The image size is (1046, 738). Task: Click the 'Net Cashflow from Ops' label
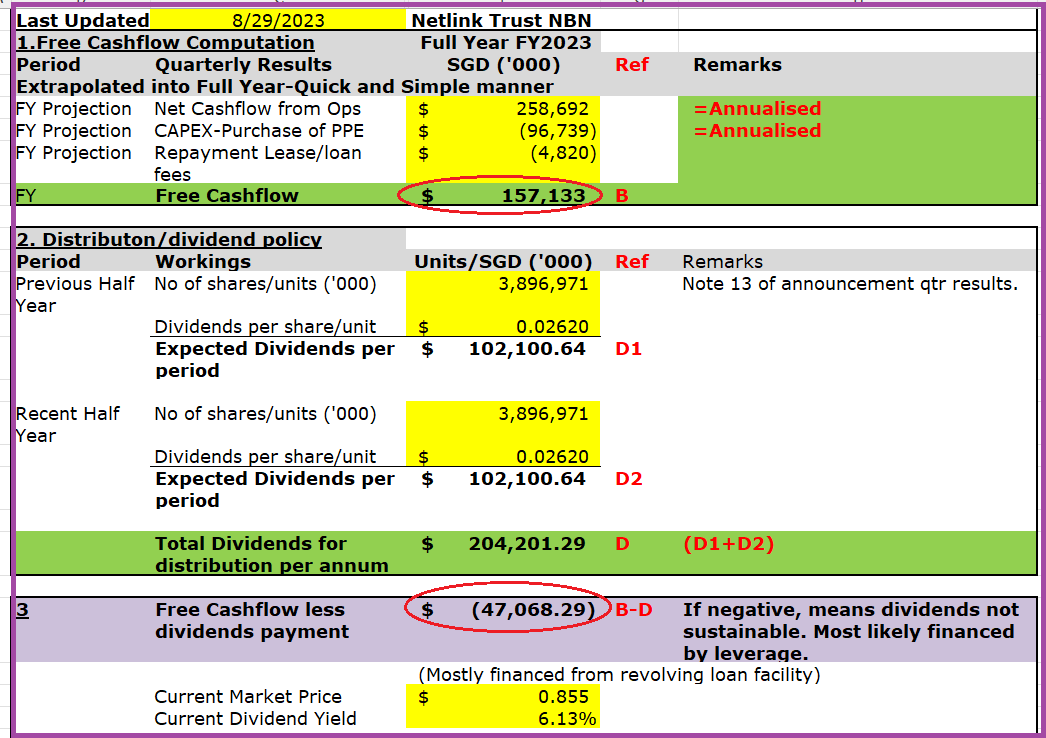point(257,108)
